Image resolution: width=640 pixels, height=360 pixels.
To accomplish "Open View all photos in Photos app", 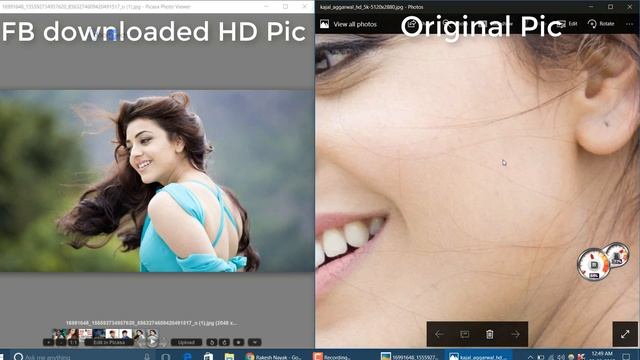I will click(348, 24).
